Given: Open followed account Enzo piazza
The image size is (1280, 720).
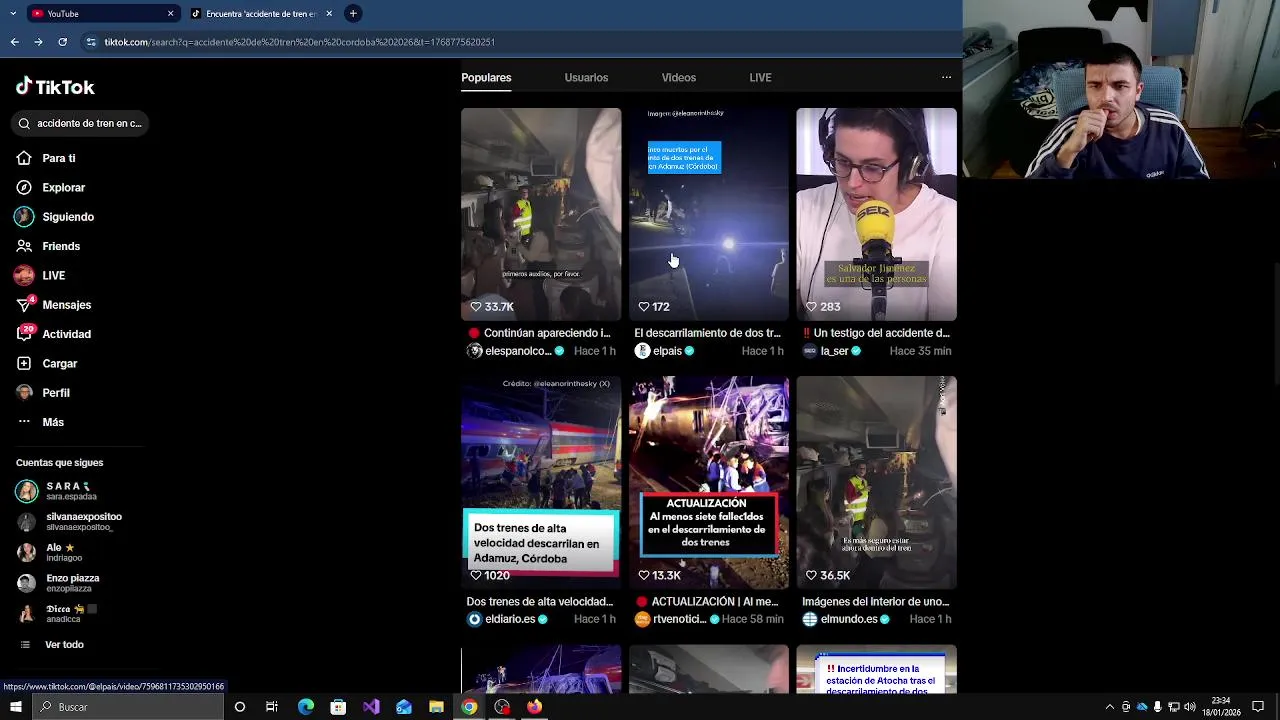Looking at the screenshot, I should (58, 583).
